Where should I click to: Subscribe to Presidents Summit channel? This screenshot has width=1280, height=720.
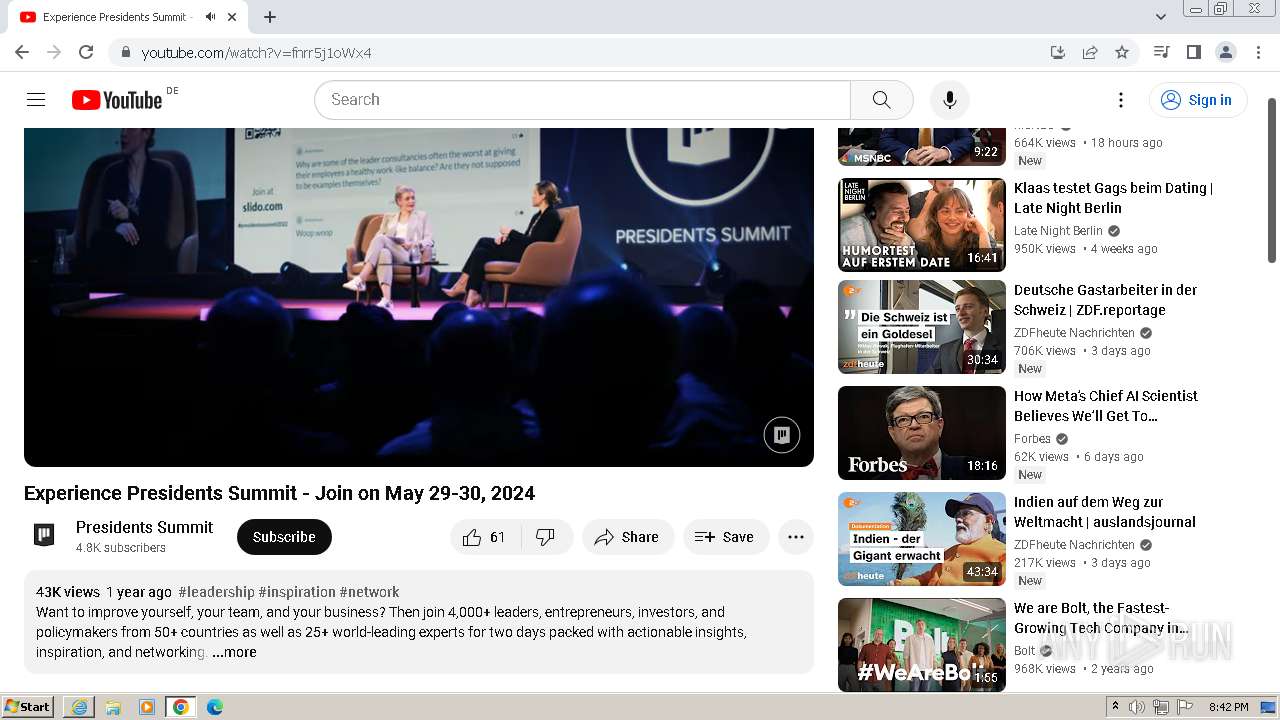pyautogui.click(x=284, y=537)
